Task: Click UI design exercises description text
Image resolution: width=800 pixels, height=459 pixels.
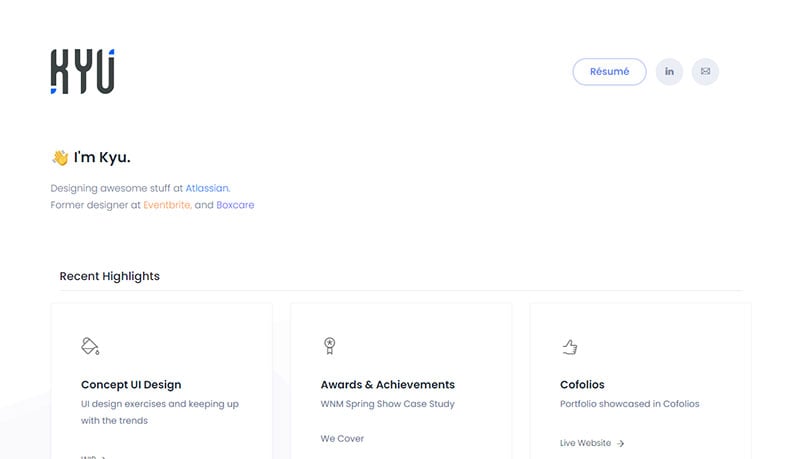Action: point(160,412)
